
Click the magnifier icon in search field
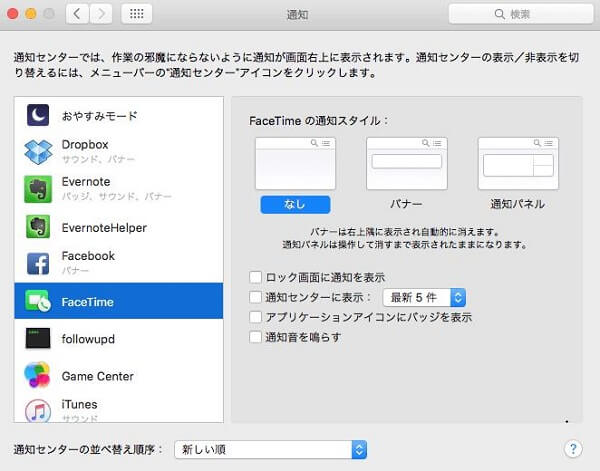coord(499,14)
